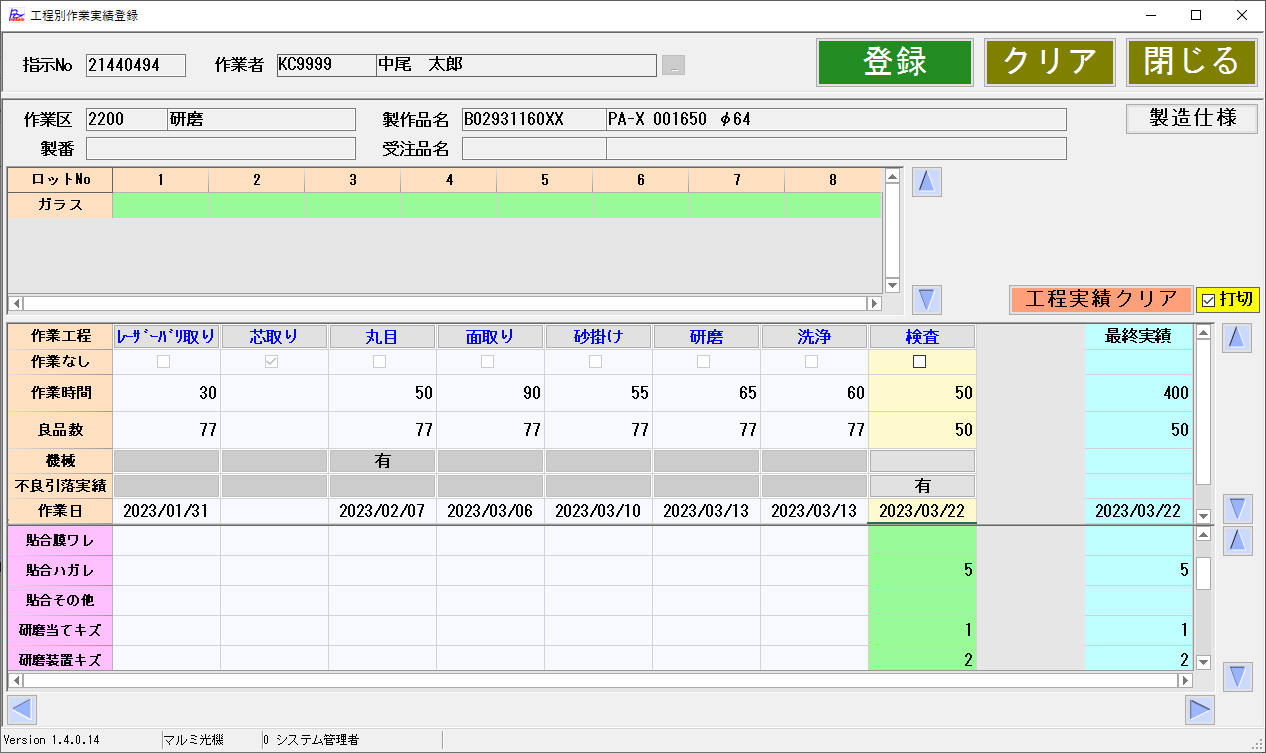Click the down arrow beside the lot table
1266x753 pixels.
click(927, 299)
